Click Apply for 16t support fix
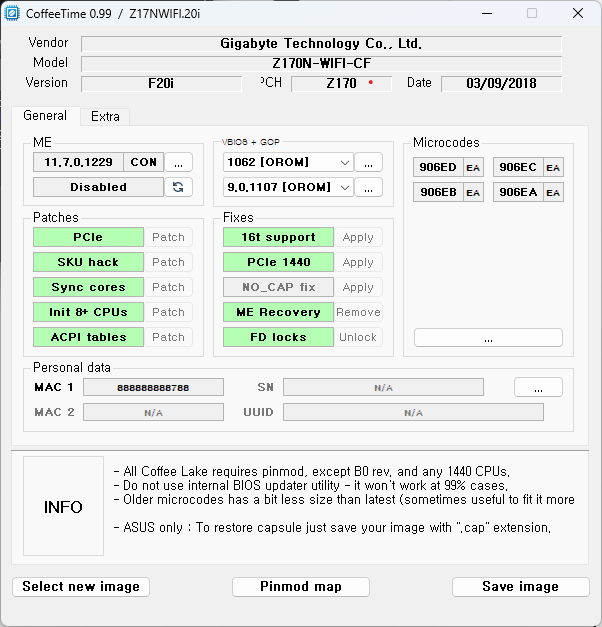 [358, 237]
